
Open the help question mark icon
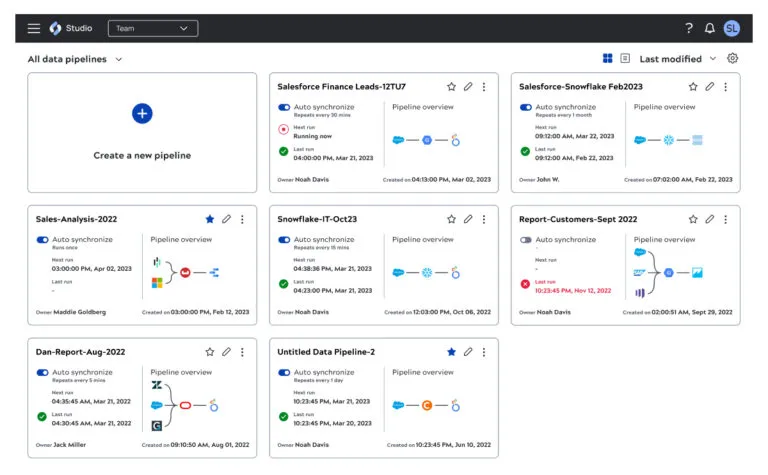[x=689, y=28]
